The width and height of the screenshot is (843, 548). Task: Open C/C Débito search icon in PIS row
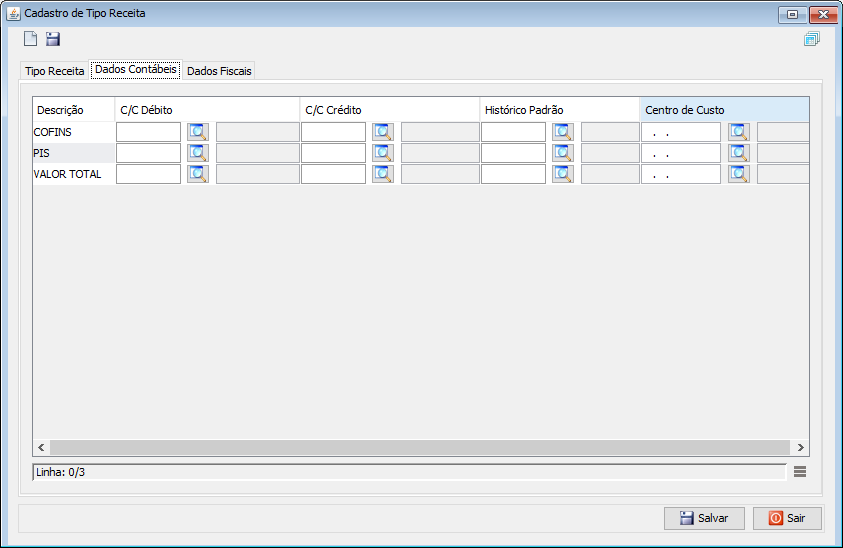point(198,153)
